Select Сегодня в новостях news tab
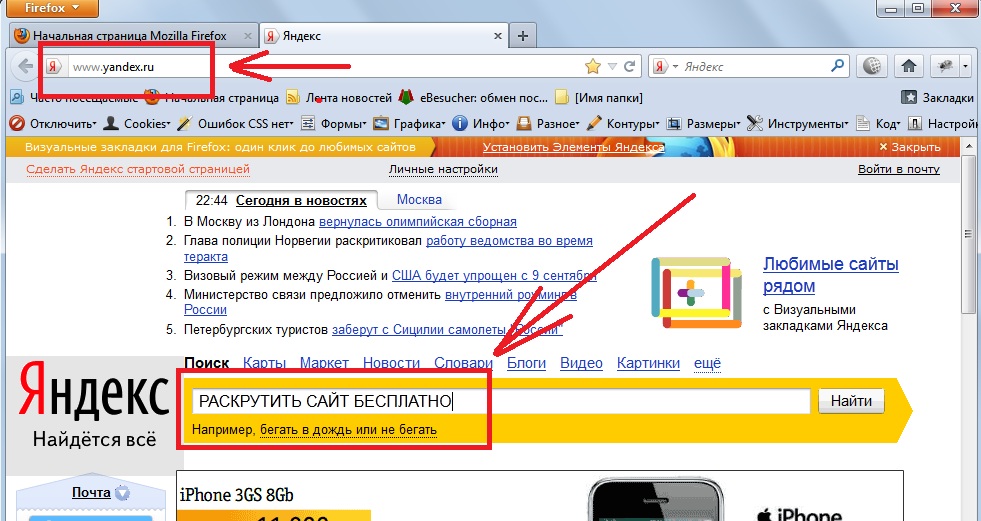 (301, 201)
